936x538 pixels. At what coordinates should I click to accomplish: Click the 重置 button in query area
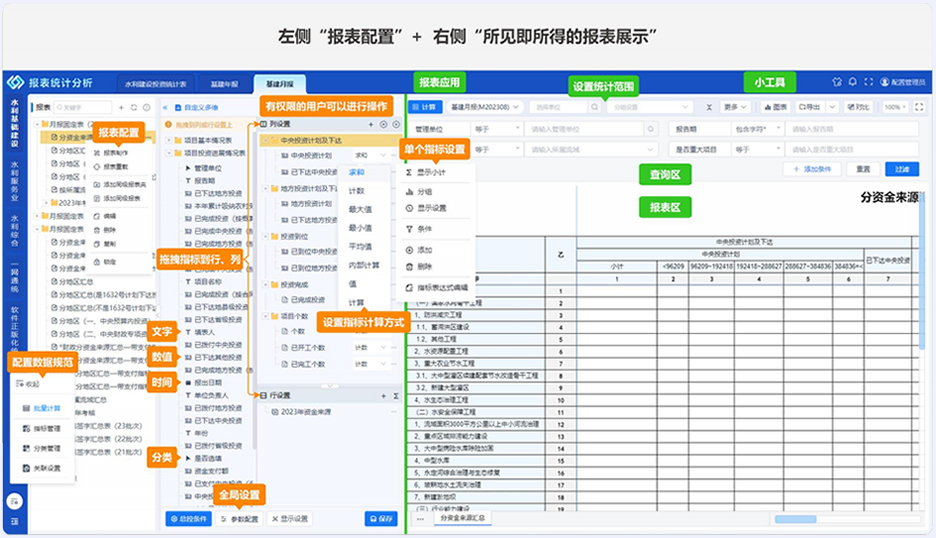pyautogui.click(x=864, y=169)
